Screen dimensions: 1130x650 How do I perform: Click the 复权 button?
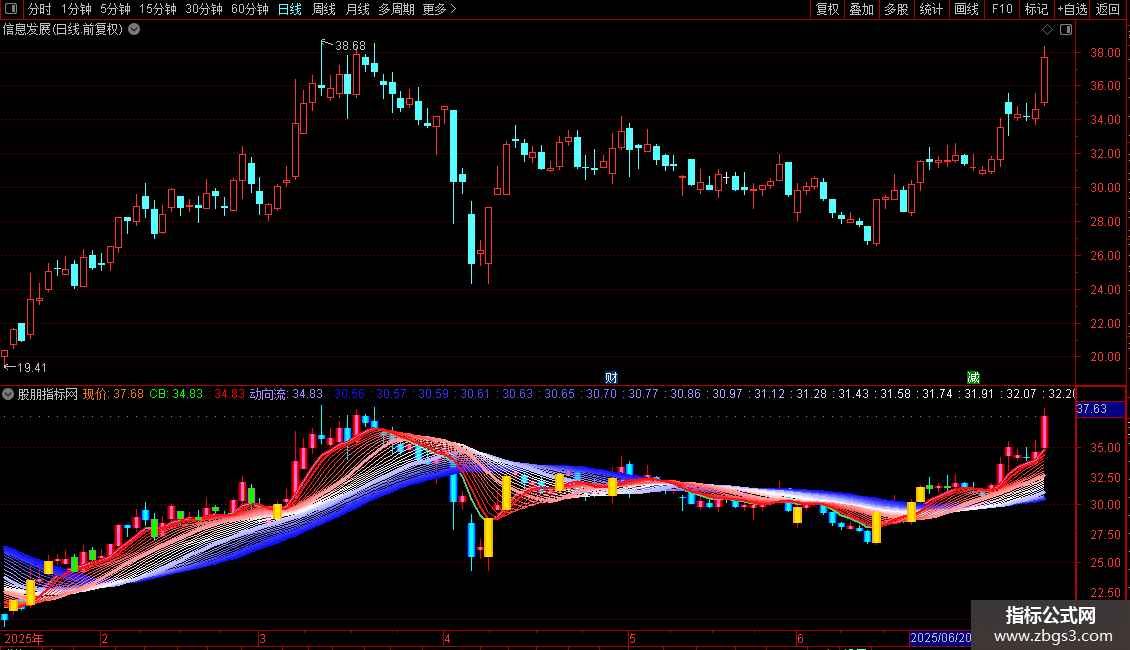[827, 9]
